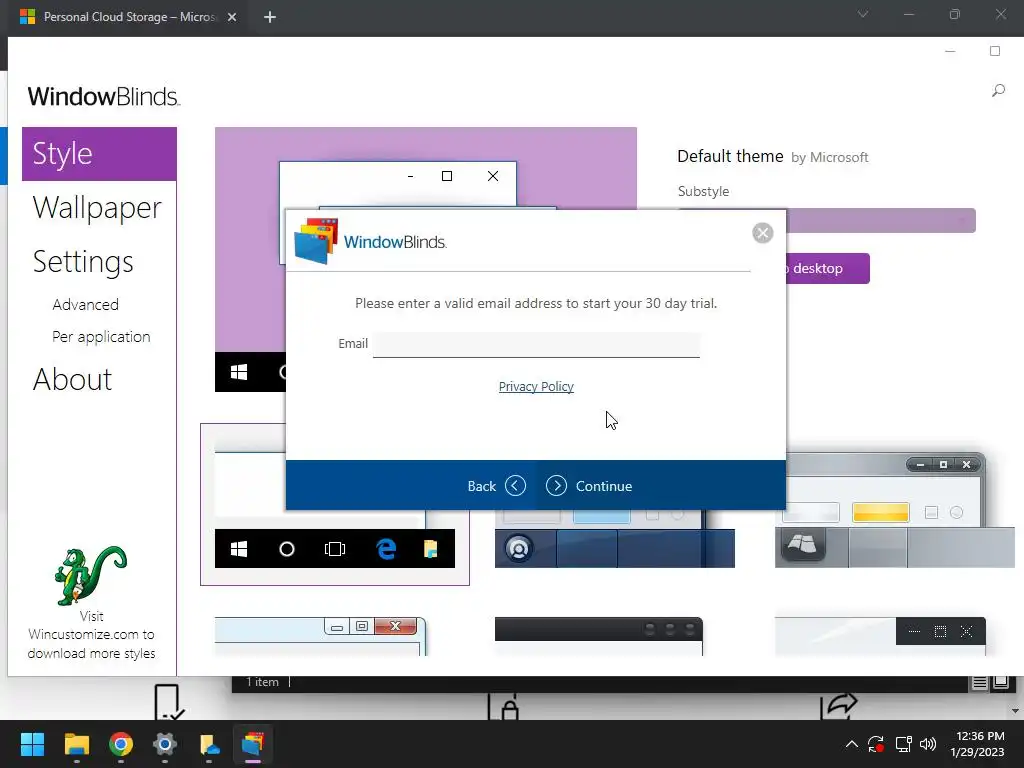Click the phone checkmark icon behind window

click(x=169, y=701)
